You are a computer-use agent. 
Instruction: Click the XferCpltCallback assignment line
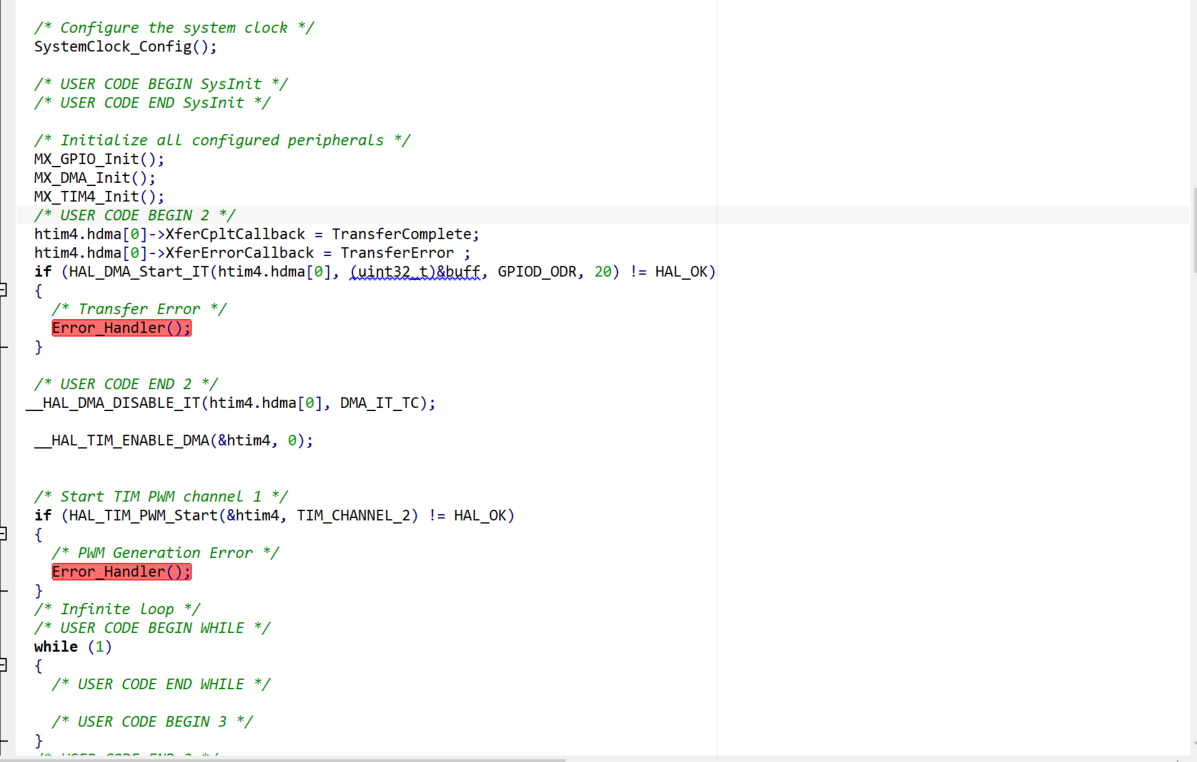point(256,234)
